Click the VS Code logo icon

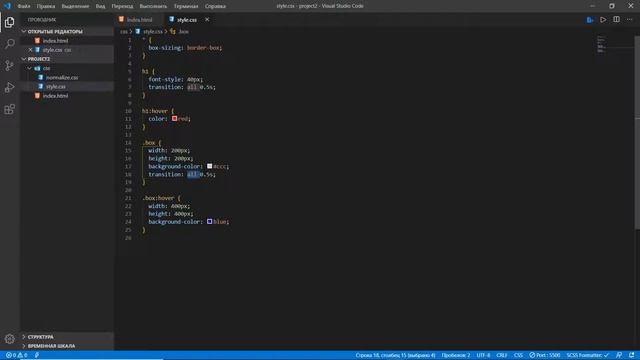click(x=7, y=6)
